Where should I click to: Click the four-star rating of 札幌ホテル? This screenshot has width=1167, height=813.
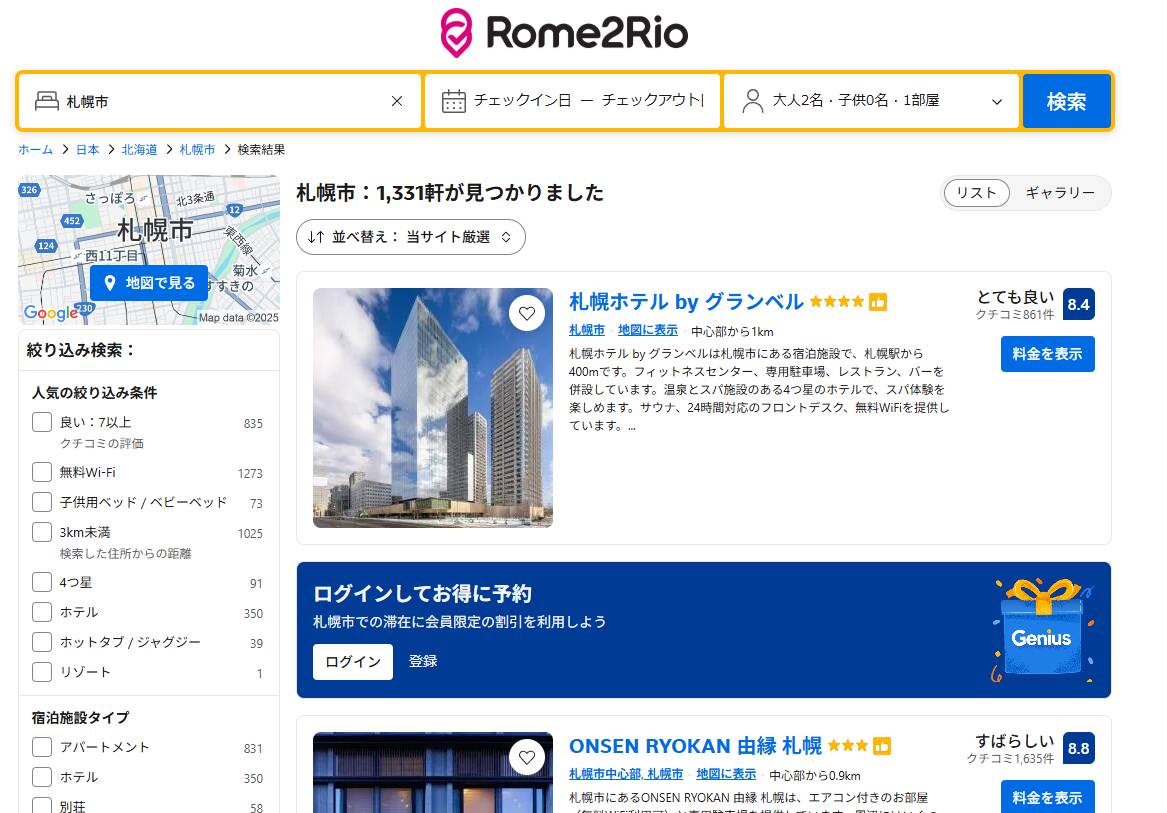tap(837, 302)
